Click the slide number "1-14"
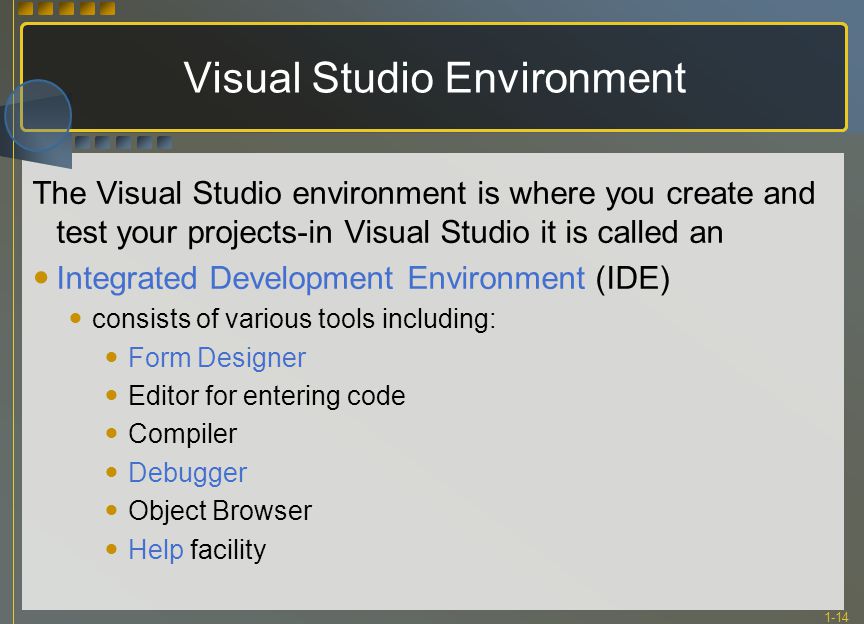The width and height of the screenshot is (864, 624). (x=836, y=617)
